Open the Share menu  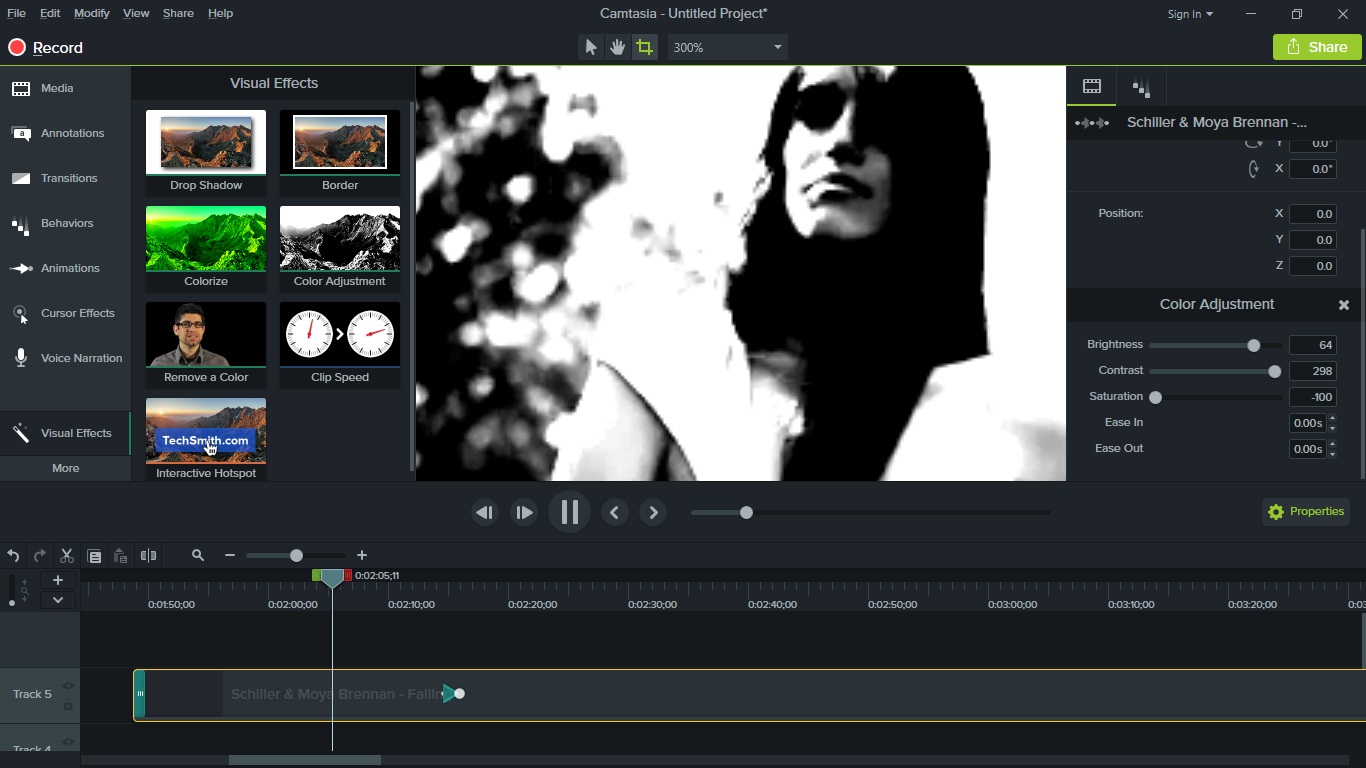coord(178,13)
